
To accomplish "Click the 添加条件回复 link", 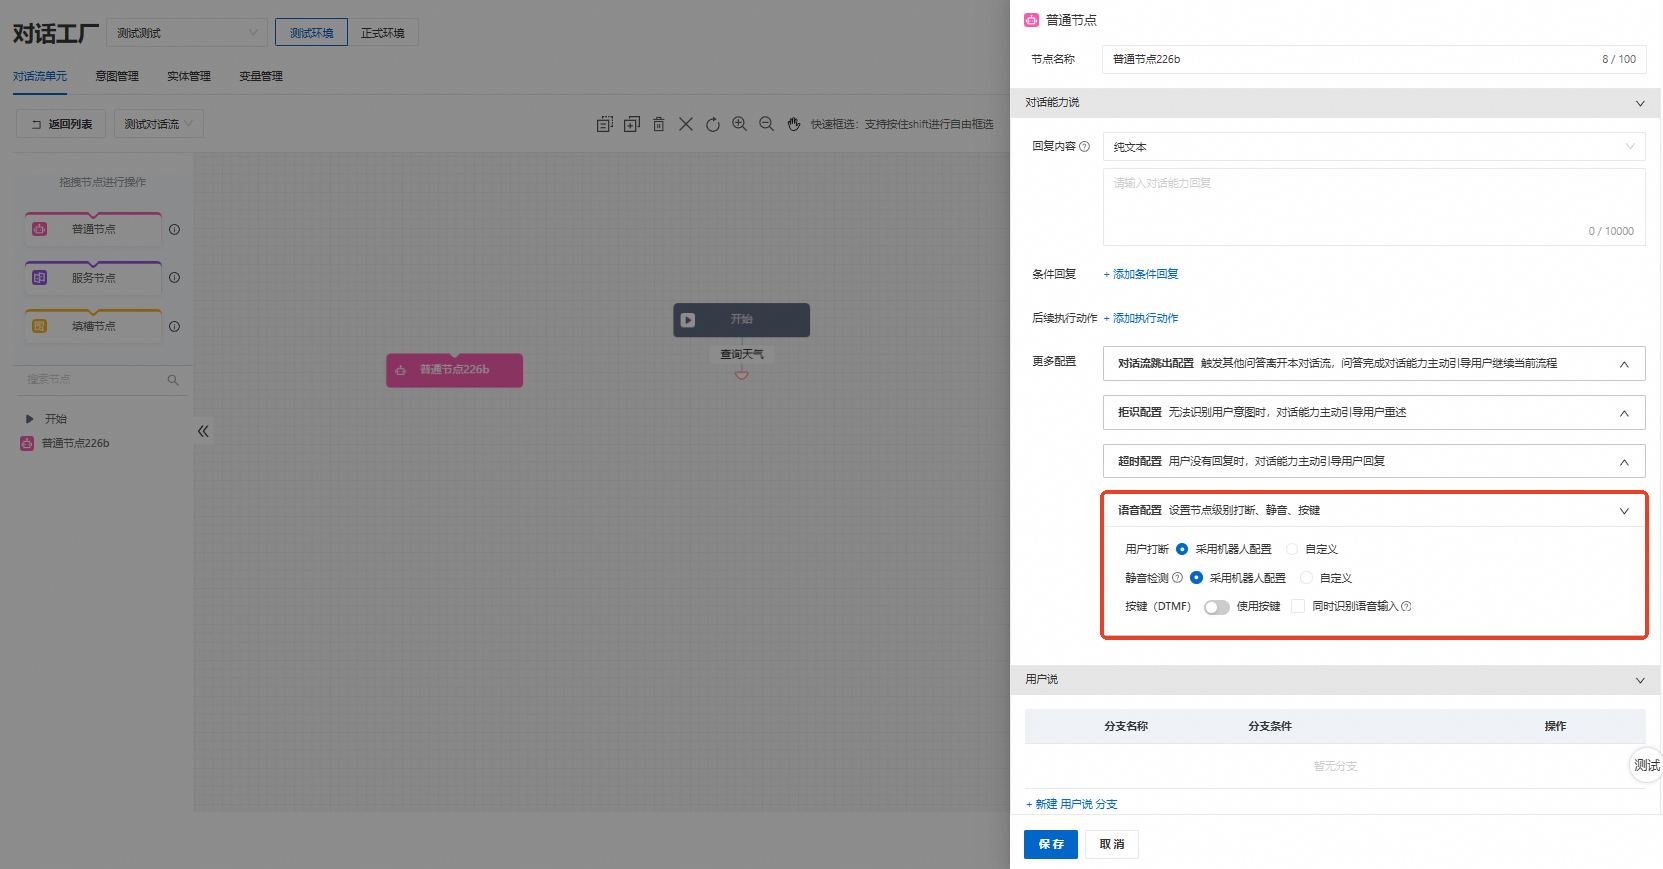I will pos(1141,274).
